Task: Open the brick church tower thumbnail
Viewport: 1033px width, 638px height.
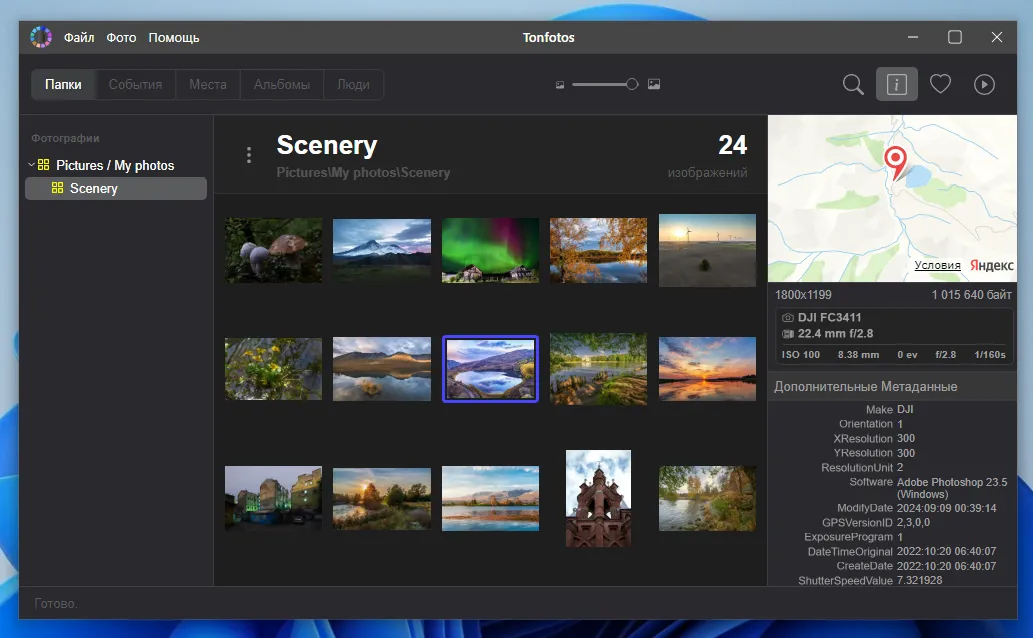Action: pyautogui.click(x=598, y=497)
